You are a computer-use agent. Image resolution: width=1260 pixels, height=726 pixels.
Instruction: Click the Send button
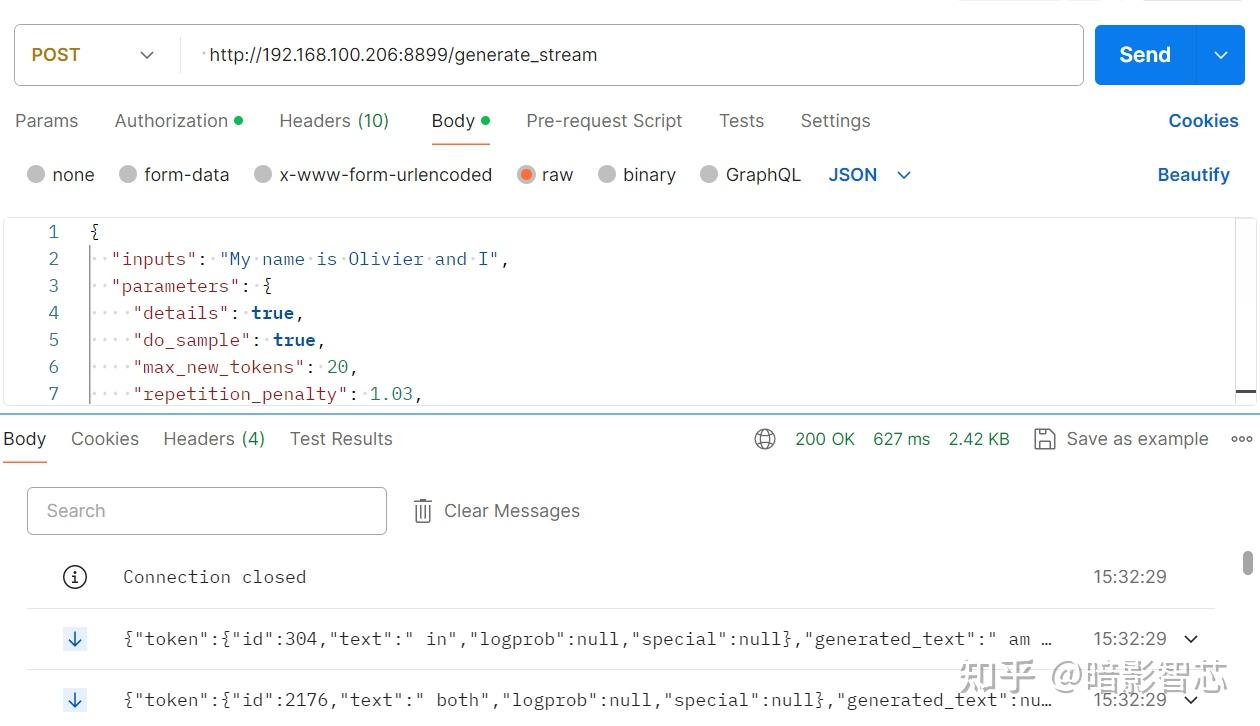[1144, 55]
